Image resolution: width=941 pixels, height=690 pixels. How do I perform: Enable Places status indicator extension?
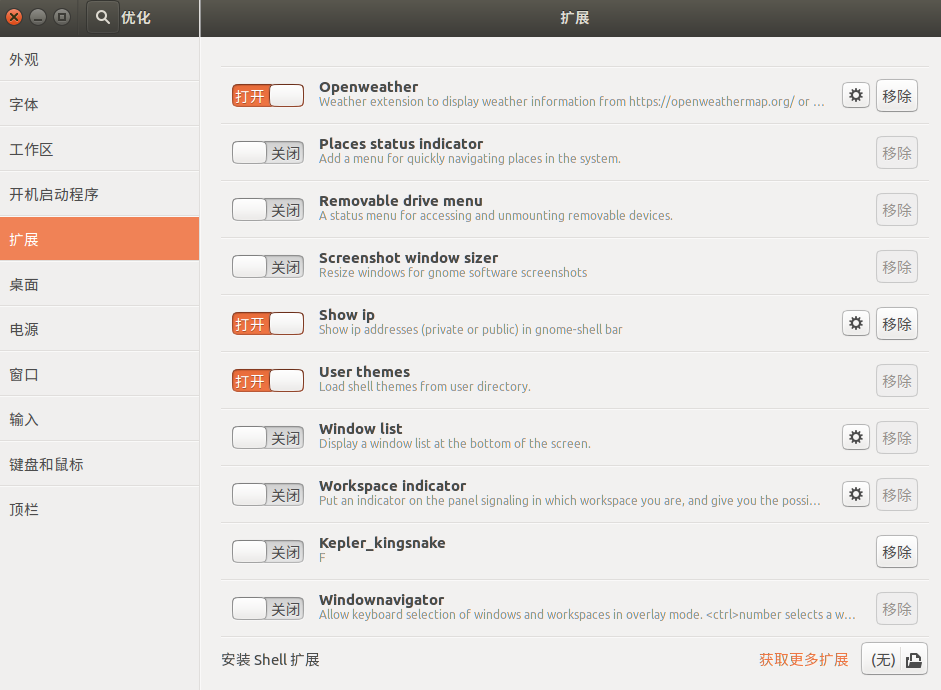268,152
